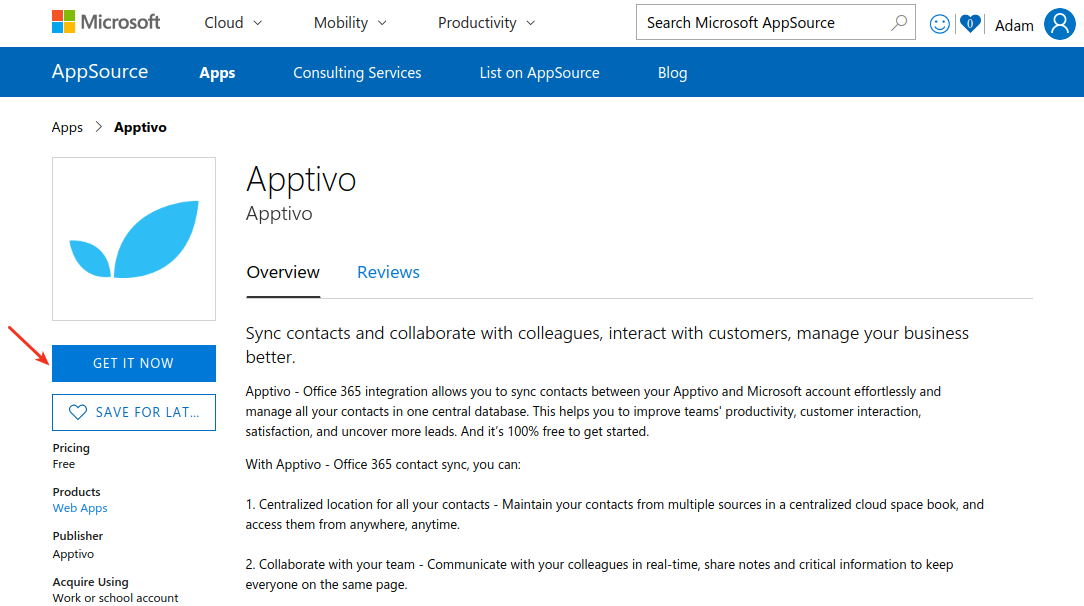Expand the Mobility dropdown menu
Screen dimensions: 1084x606
click(x=350, y=23)
